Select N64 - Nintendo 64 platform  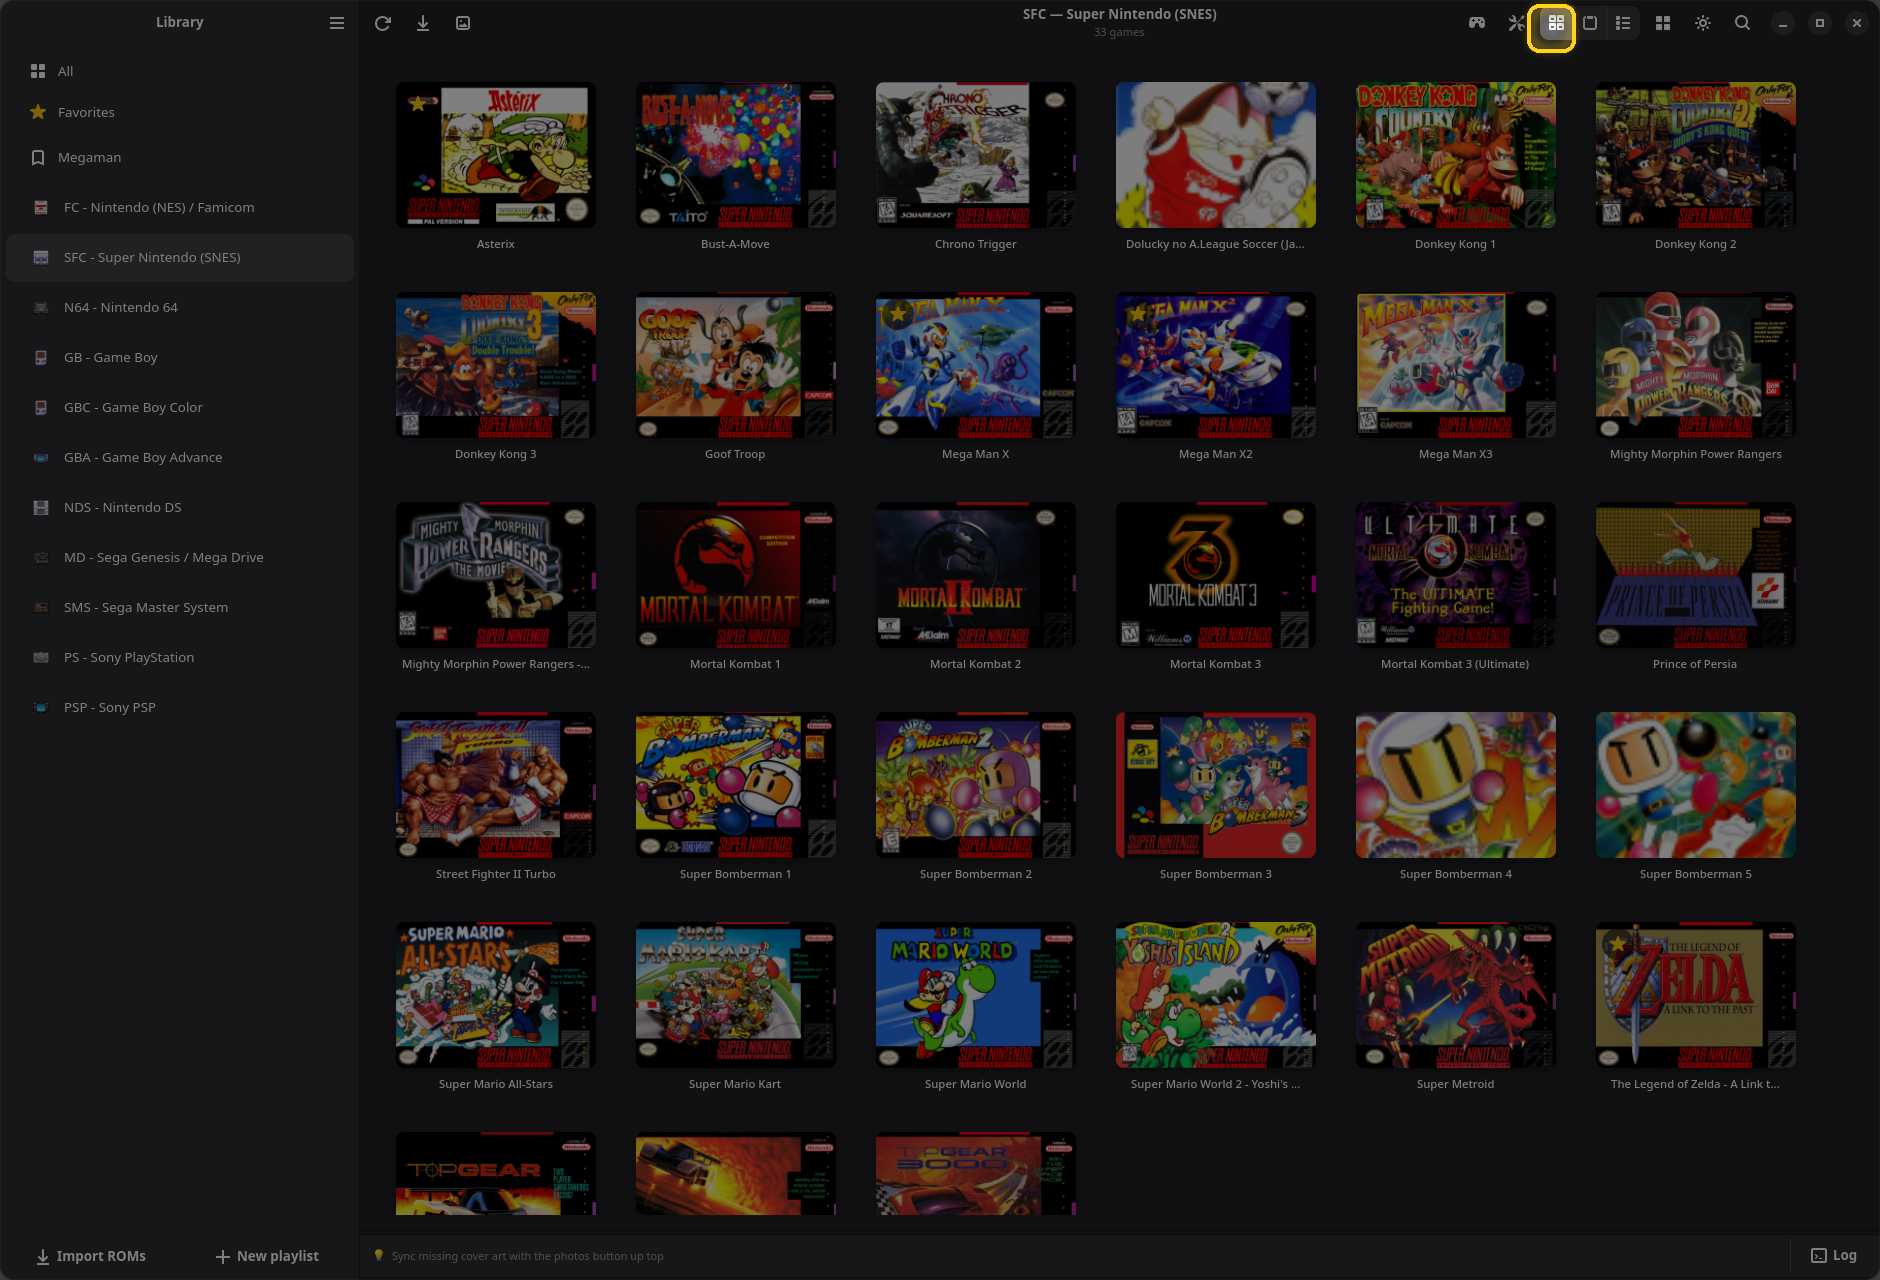180,307
